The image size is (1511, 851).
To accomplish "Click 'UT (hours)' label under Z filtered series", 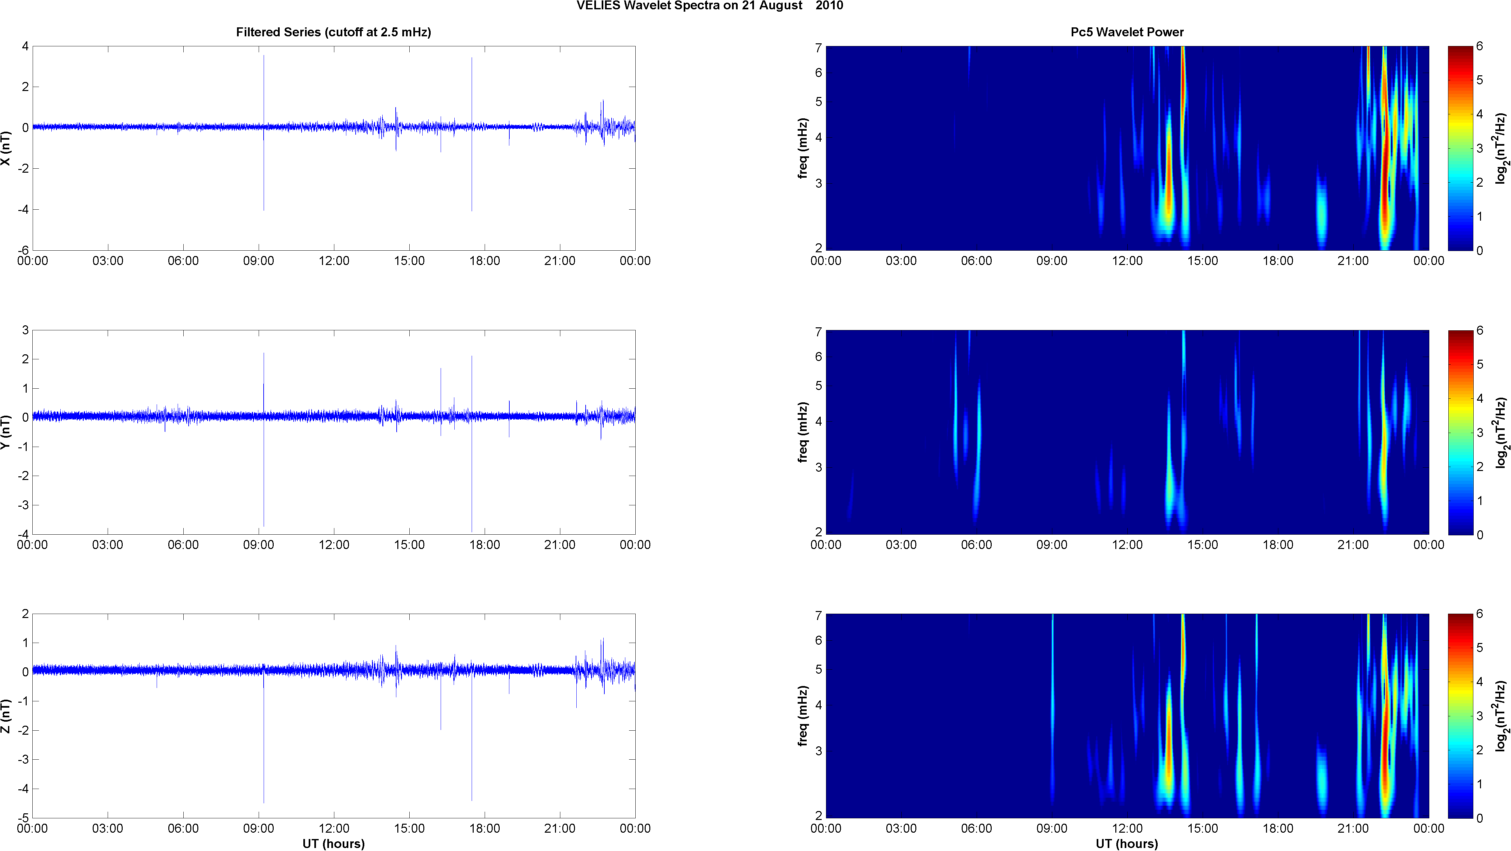I will click(x=333, y=844).
